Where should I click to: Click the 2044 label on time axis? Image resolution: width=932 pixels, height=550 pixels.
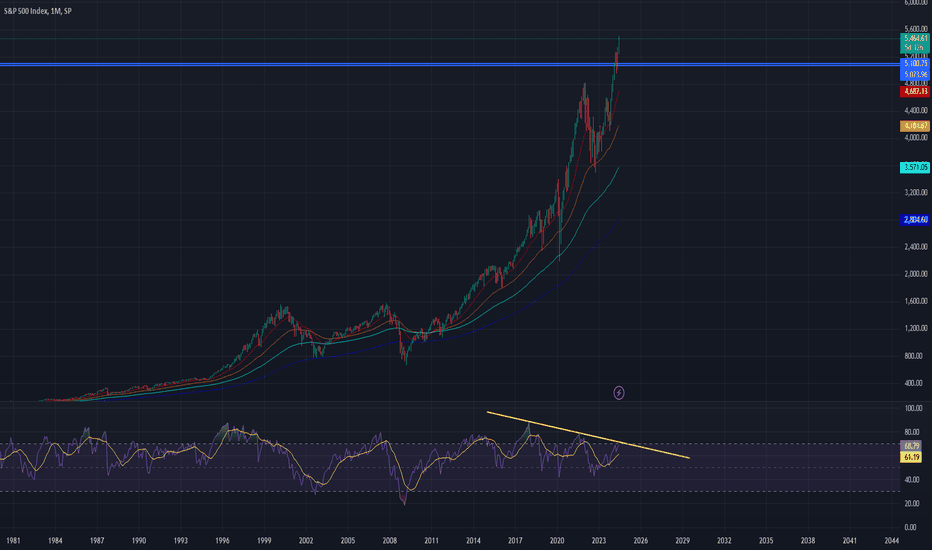[891, 540]
